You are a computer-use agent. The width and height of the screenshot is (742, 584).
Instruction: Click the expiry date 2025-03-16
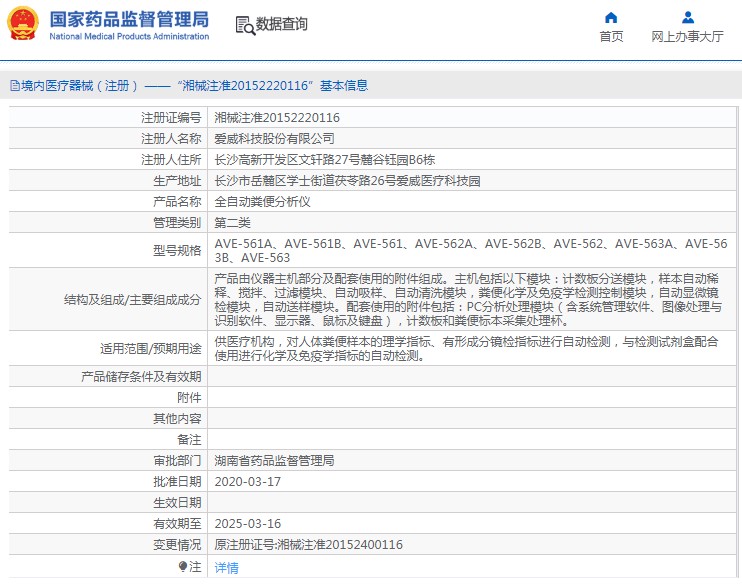[247, 524]
